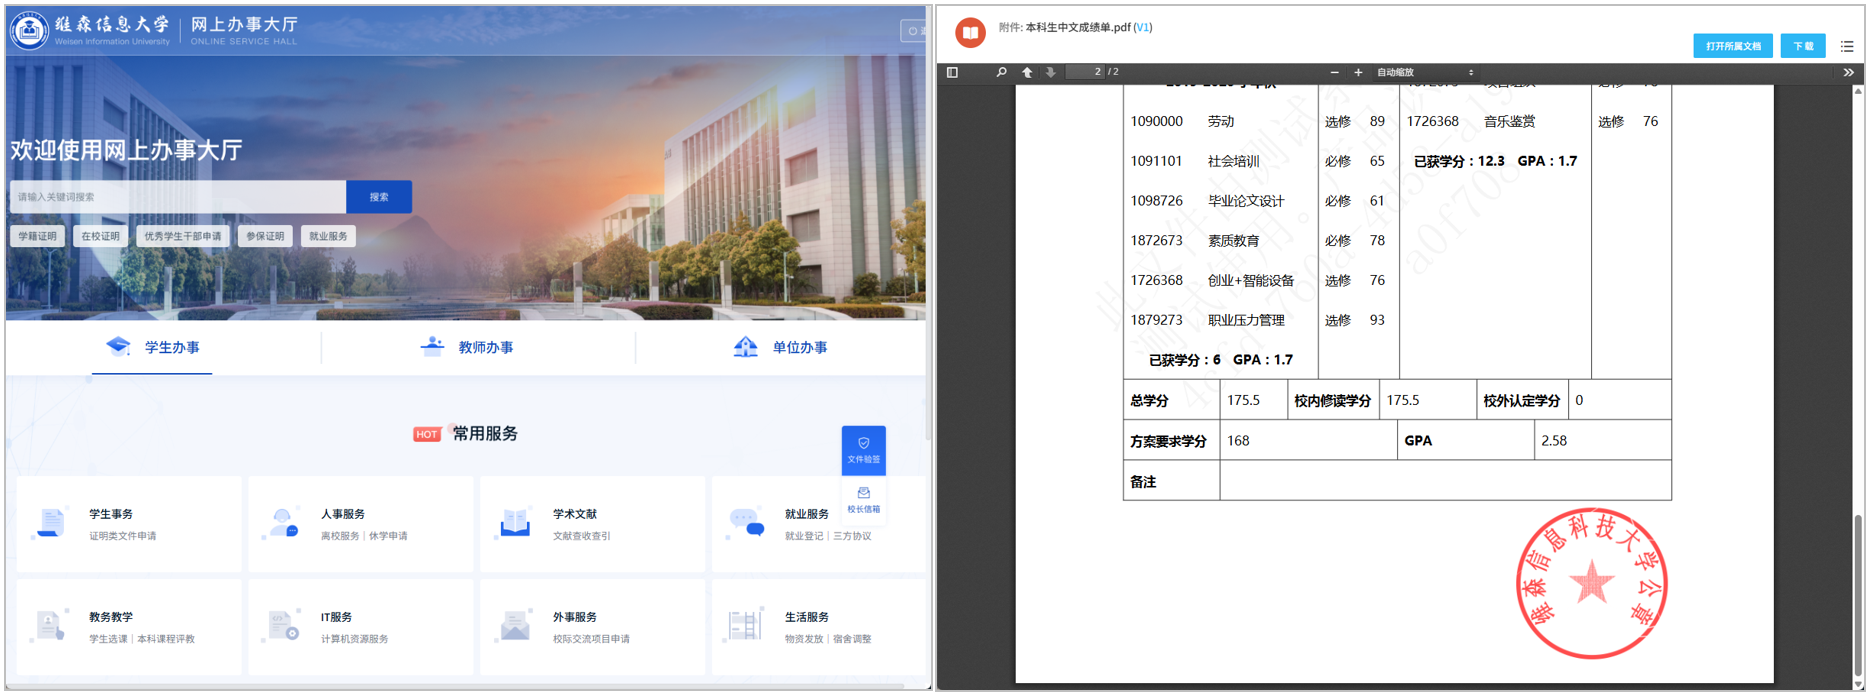Open the 学术文献 service card
This screenshot has height=699, width=1873.
(590, 524)
